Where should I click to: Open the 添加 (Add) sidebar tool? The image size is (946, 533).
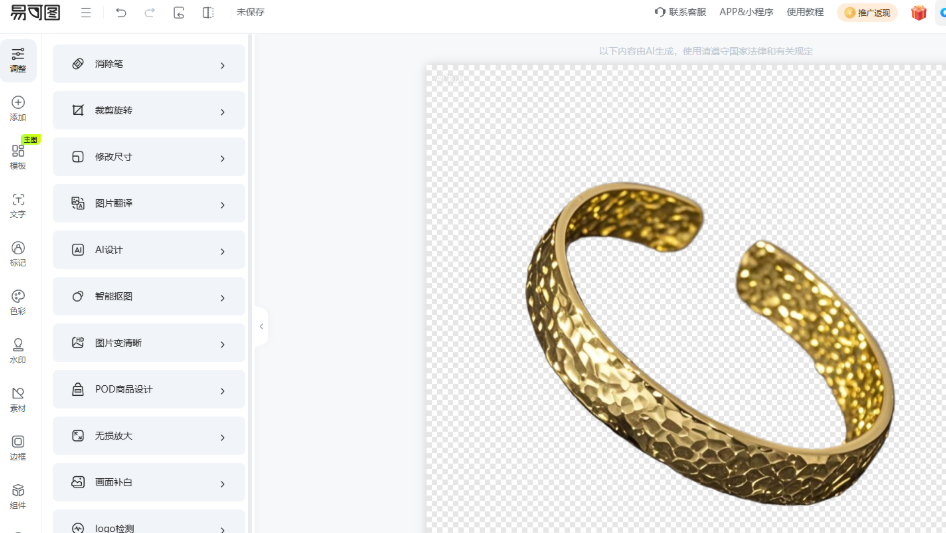(18, 108)
